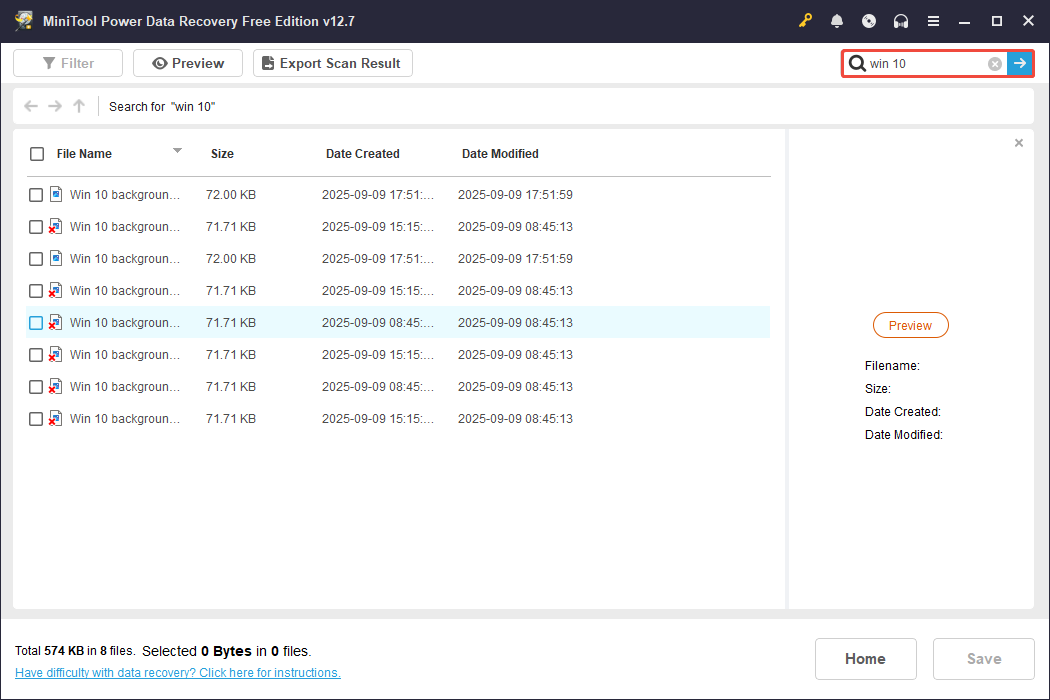Click the yellow key registration icon
Viewport: 1050px width, 700px height.
pos(805,20)
